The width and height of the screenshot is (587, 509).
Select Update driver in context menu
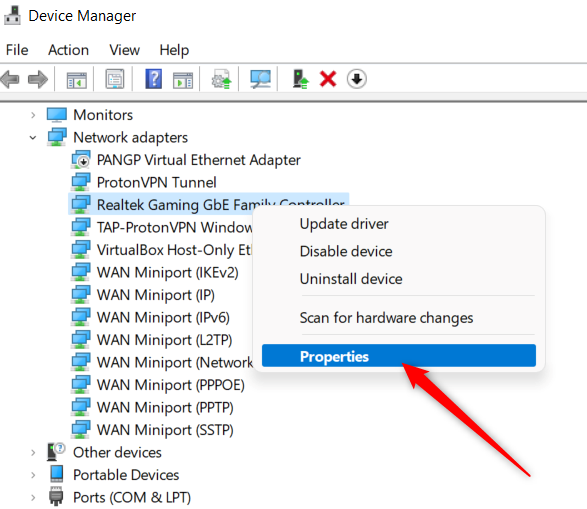point(344,224)
